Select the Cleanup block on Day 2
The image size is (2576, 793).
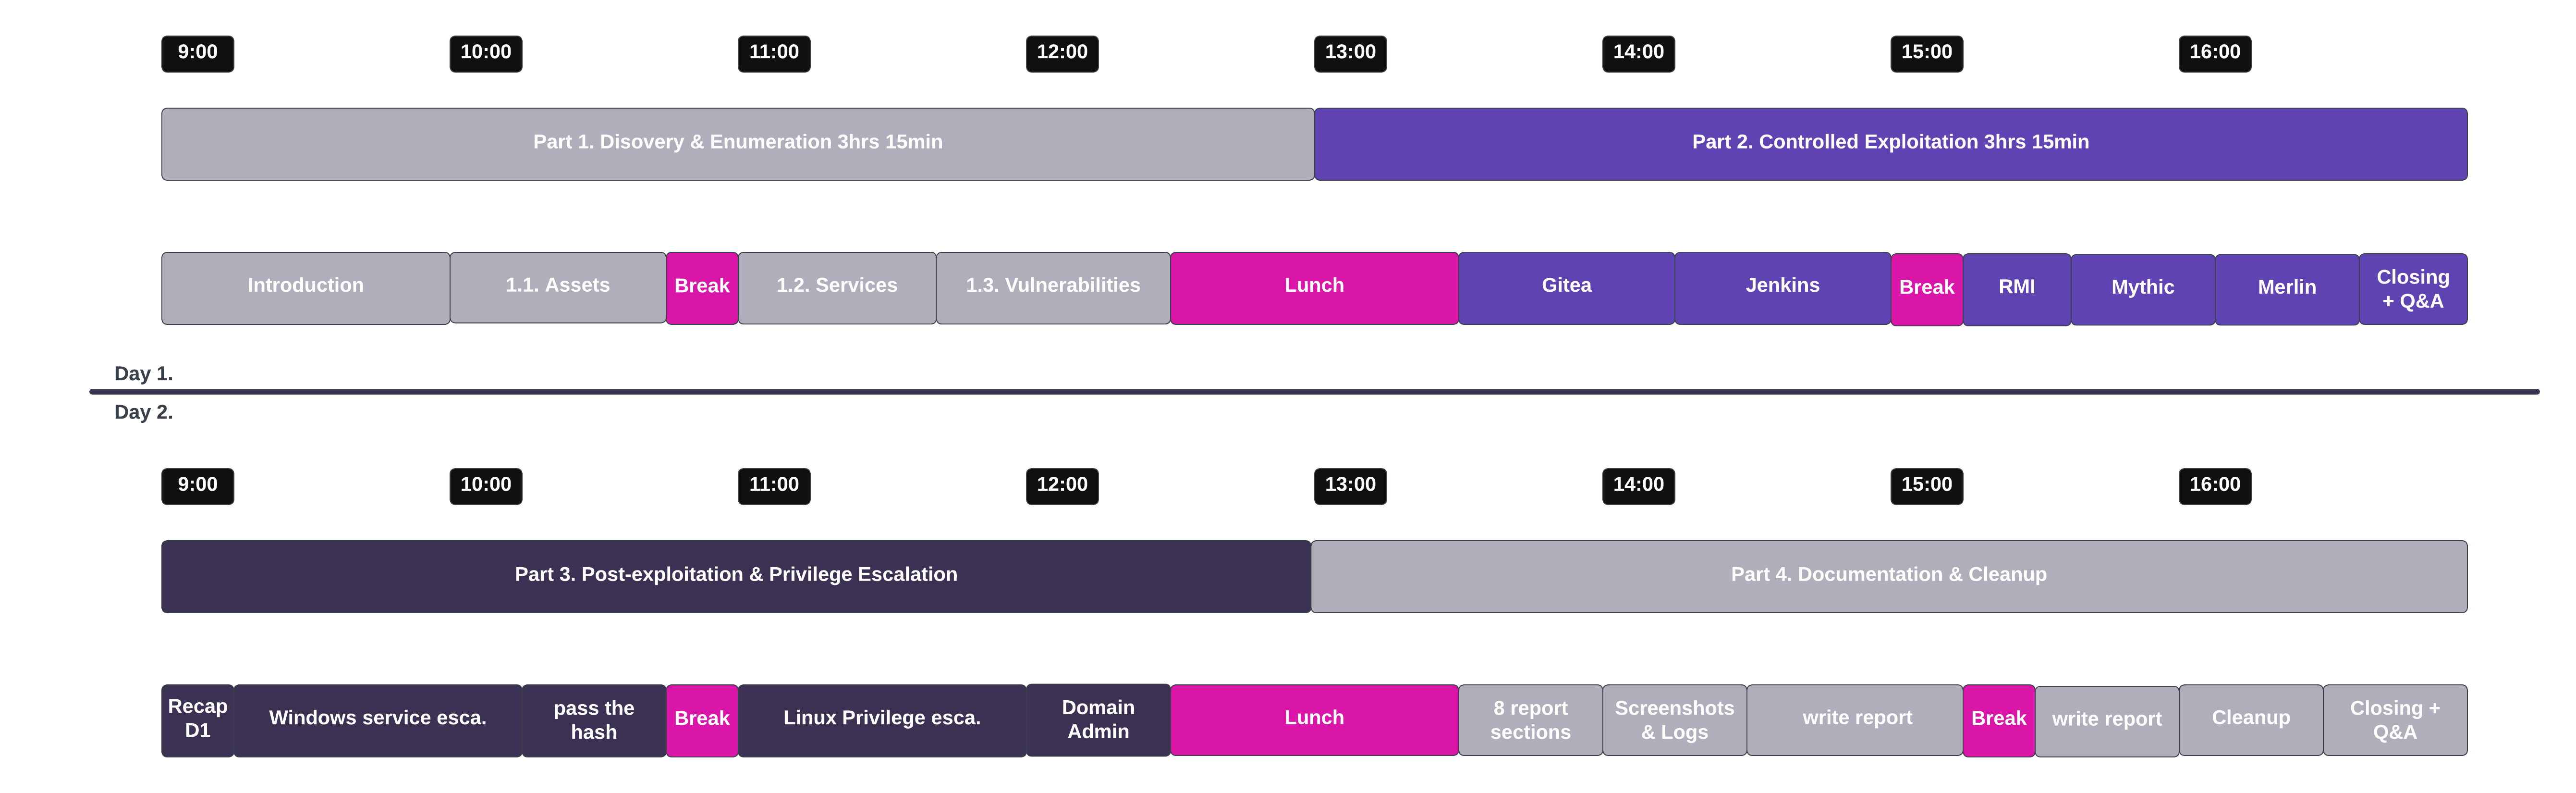pos(2250,719)
